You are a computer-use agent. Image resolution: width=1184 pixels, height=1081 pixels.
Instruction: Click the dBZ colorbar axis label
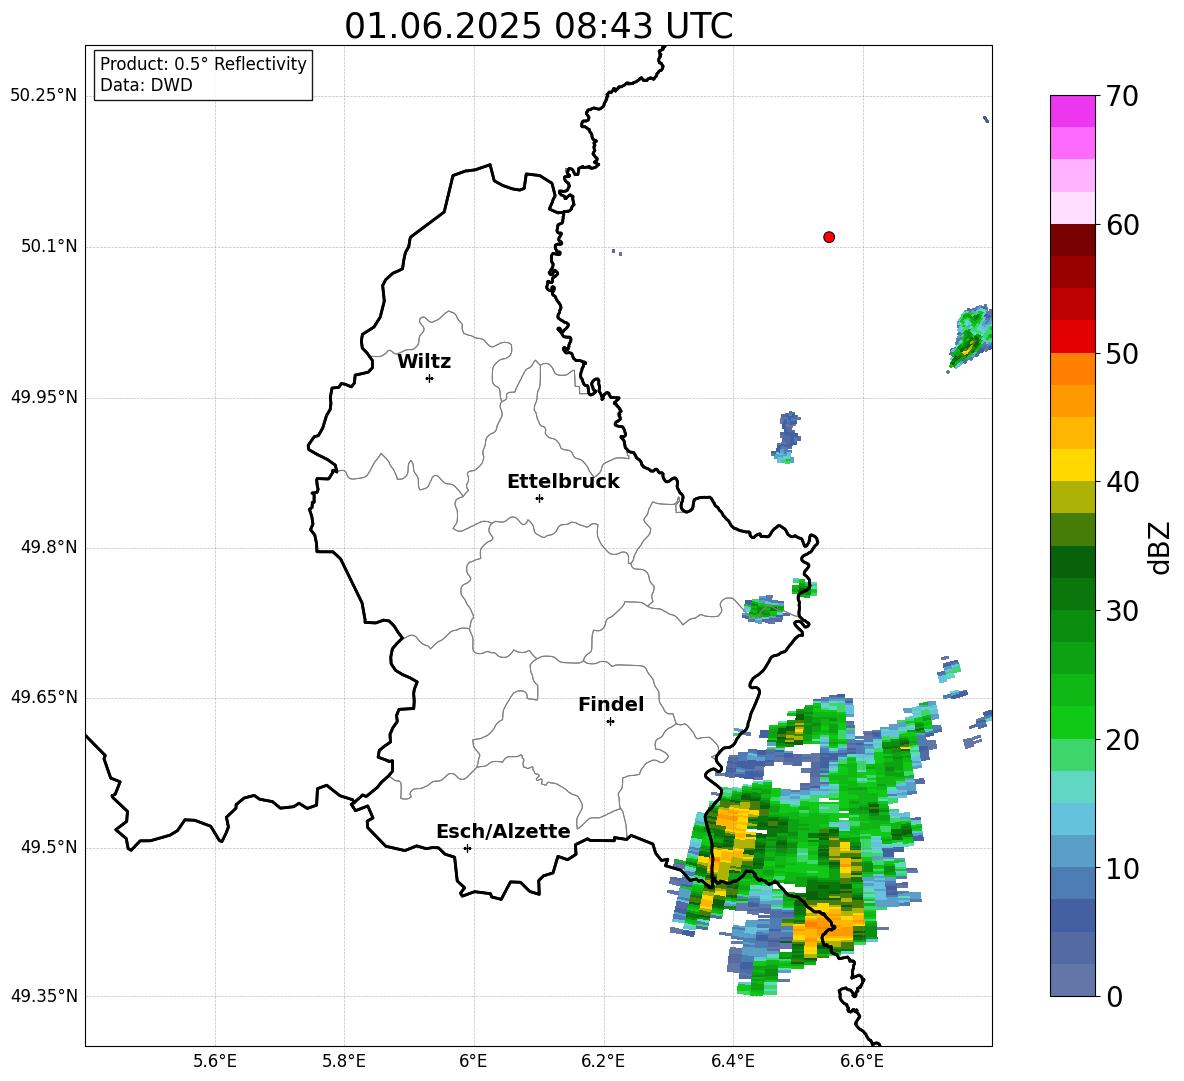pos(1159,547)
